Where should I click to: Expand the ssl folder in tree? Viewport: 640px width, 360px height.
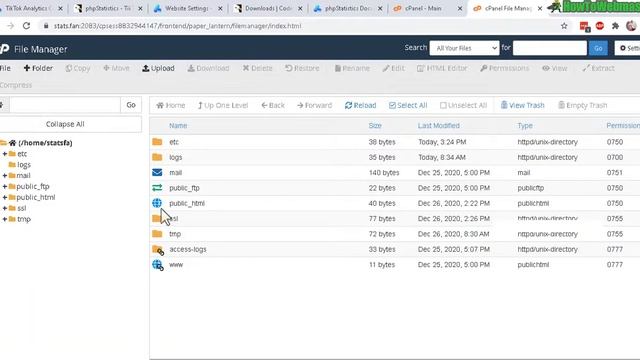pos(5,208)
